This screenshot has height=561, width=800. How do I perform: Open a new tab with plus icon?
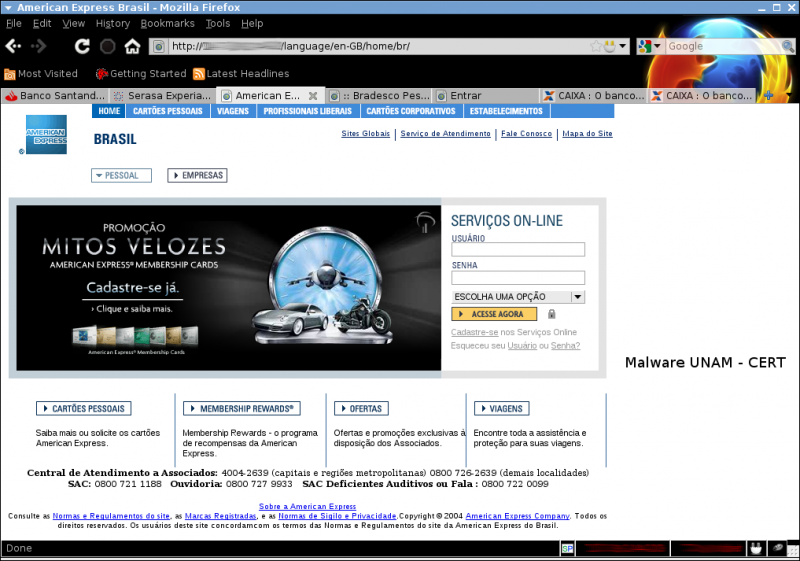tap(768, 95)
